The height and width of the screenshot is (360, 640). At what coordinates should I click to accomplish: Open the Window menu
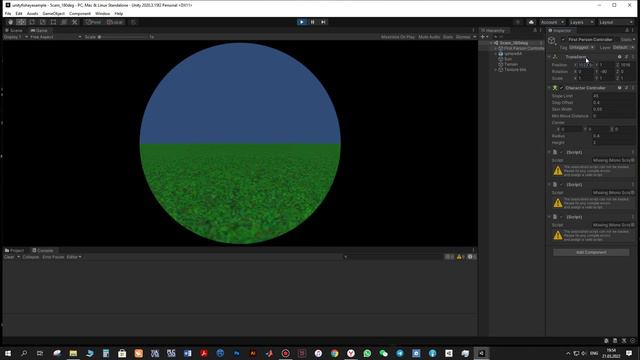tap(102, 13)
